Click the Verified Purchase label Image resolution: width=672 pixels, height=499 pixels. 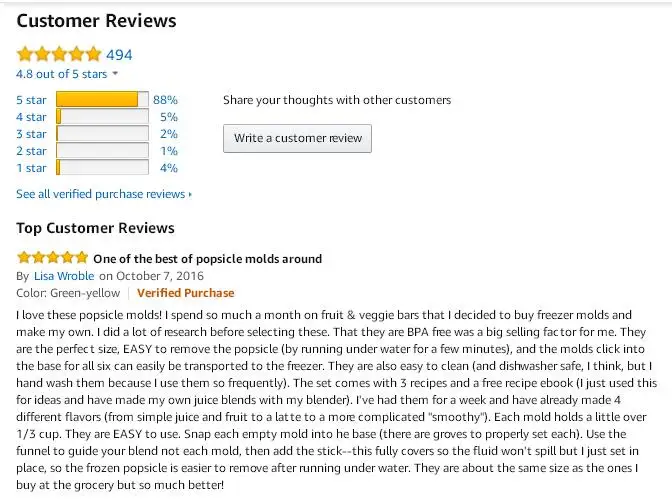[x=185, y=293]
